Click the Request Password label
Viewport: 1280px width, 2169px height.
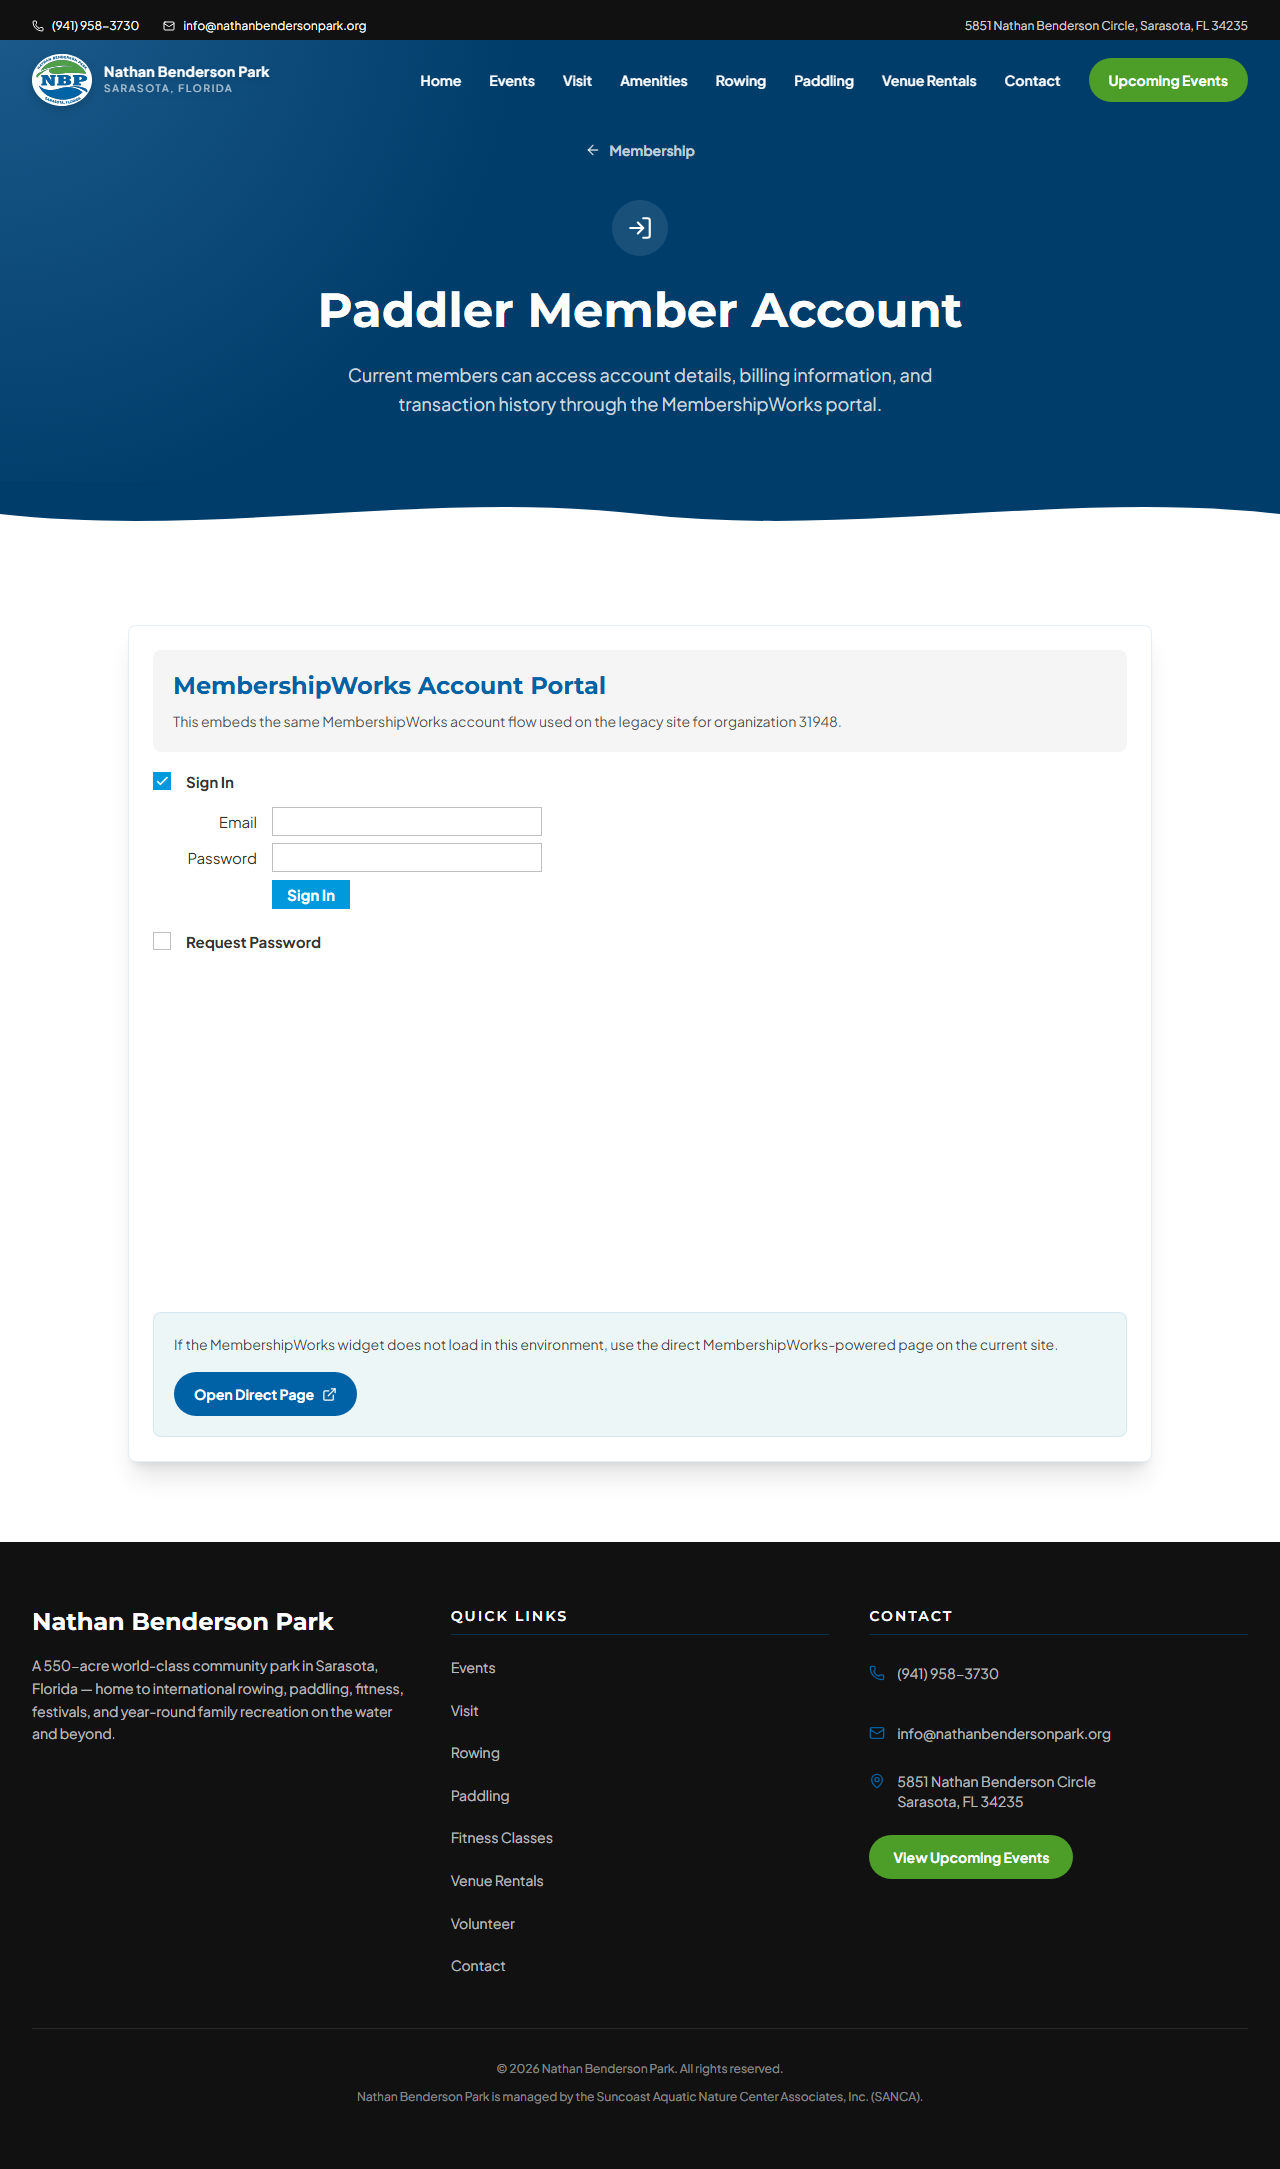click(253, 943)
